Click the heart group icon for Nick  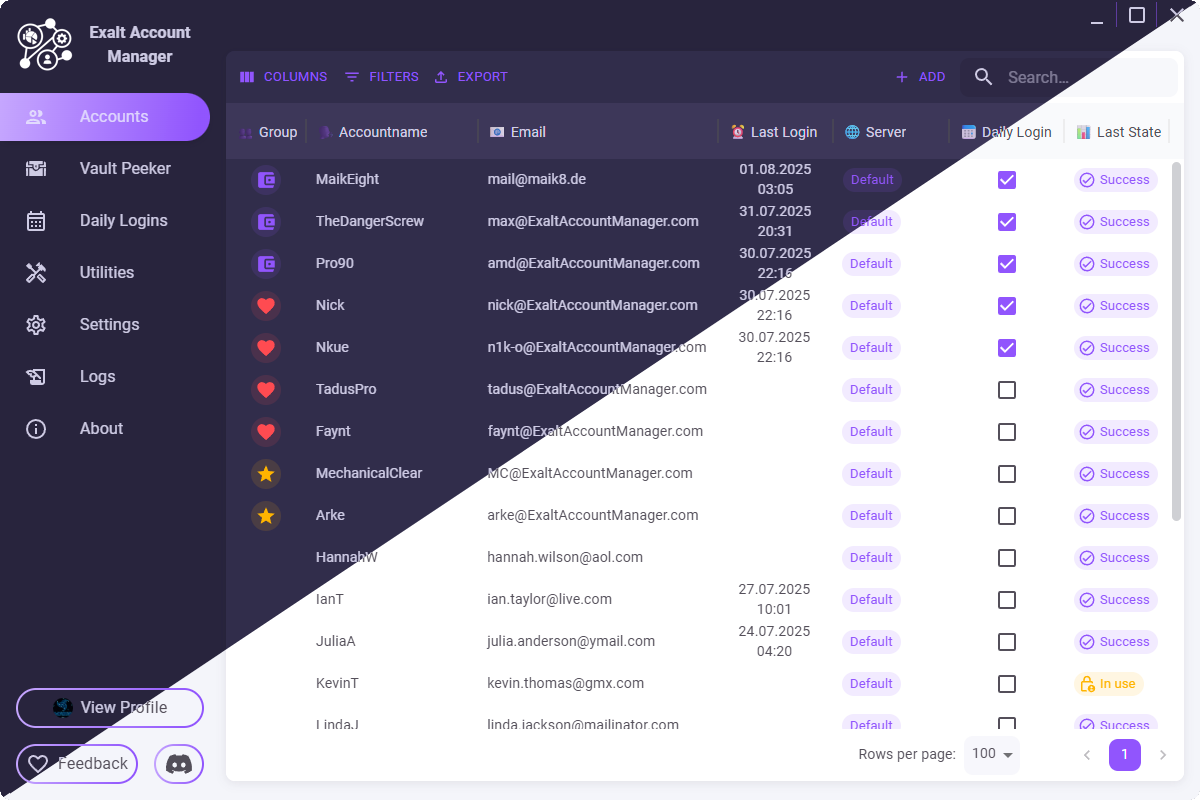tap(266, 306)
